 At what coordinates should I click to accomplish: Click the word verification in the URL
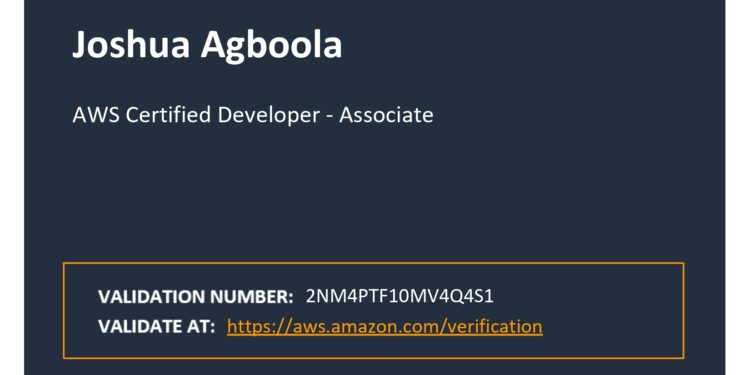[497, 326]
